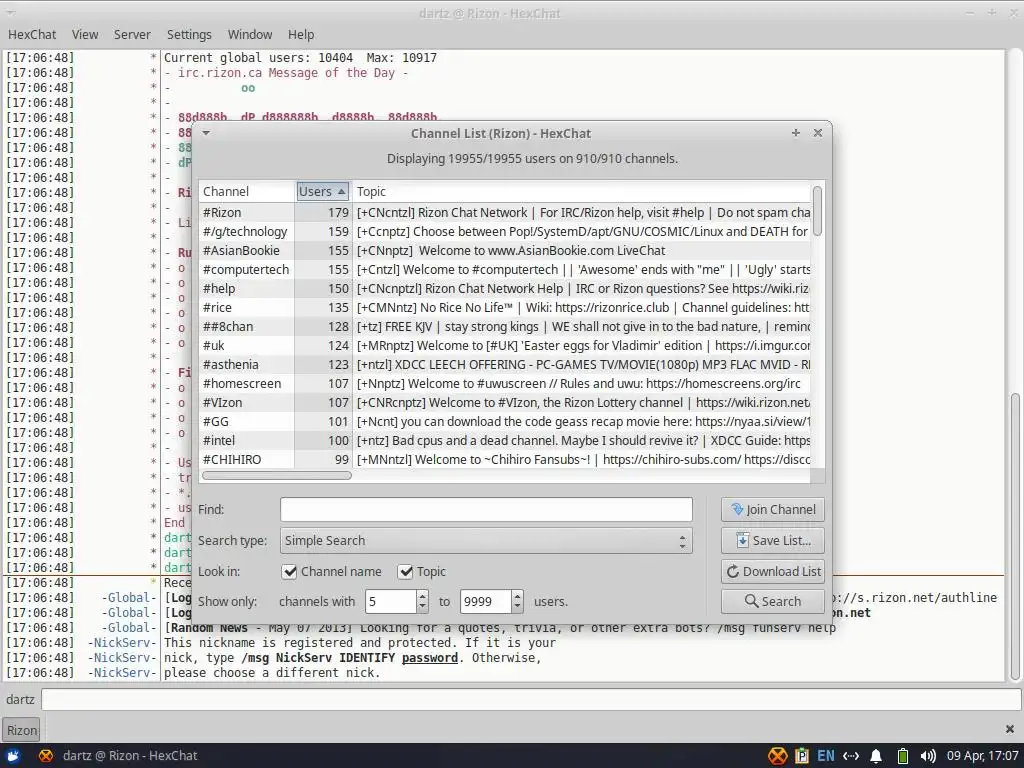Click the channel list horizontal scrollbar

[x=277, y=475]
